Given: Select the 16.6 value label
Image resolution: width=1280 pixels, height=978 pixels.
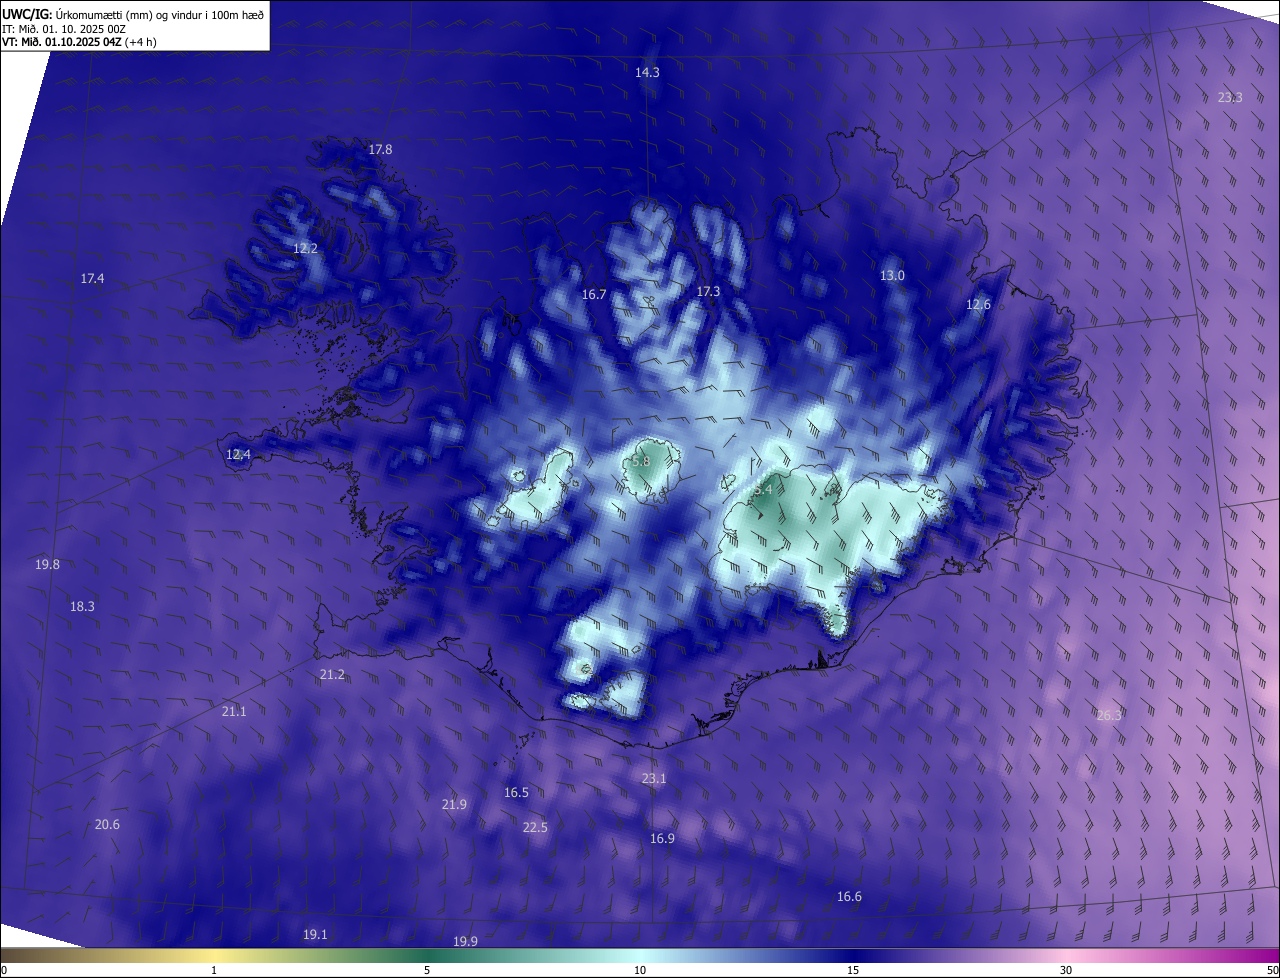Looking at the screenshot, I should pos(849,896).
